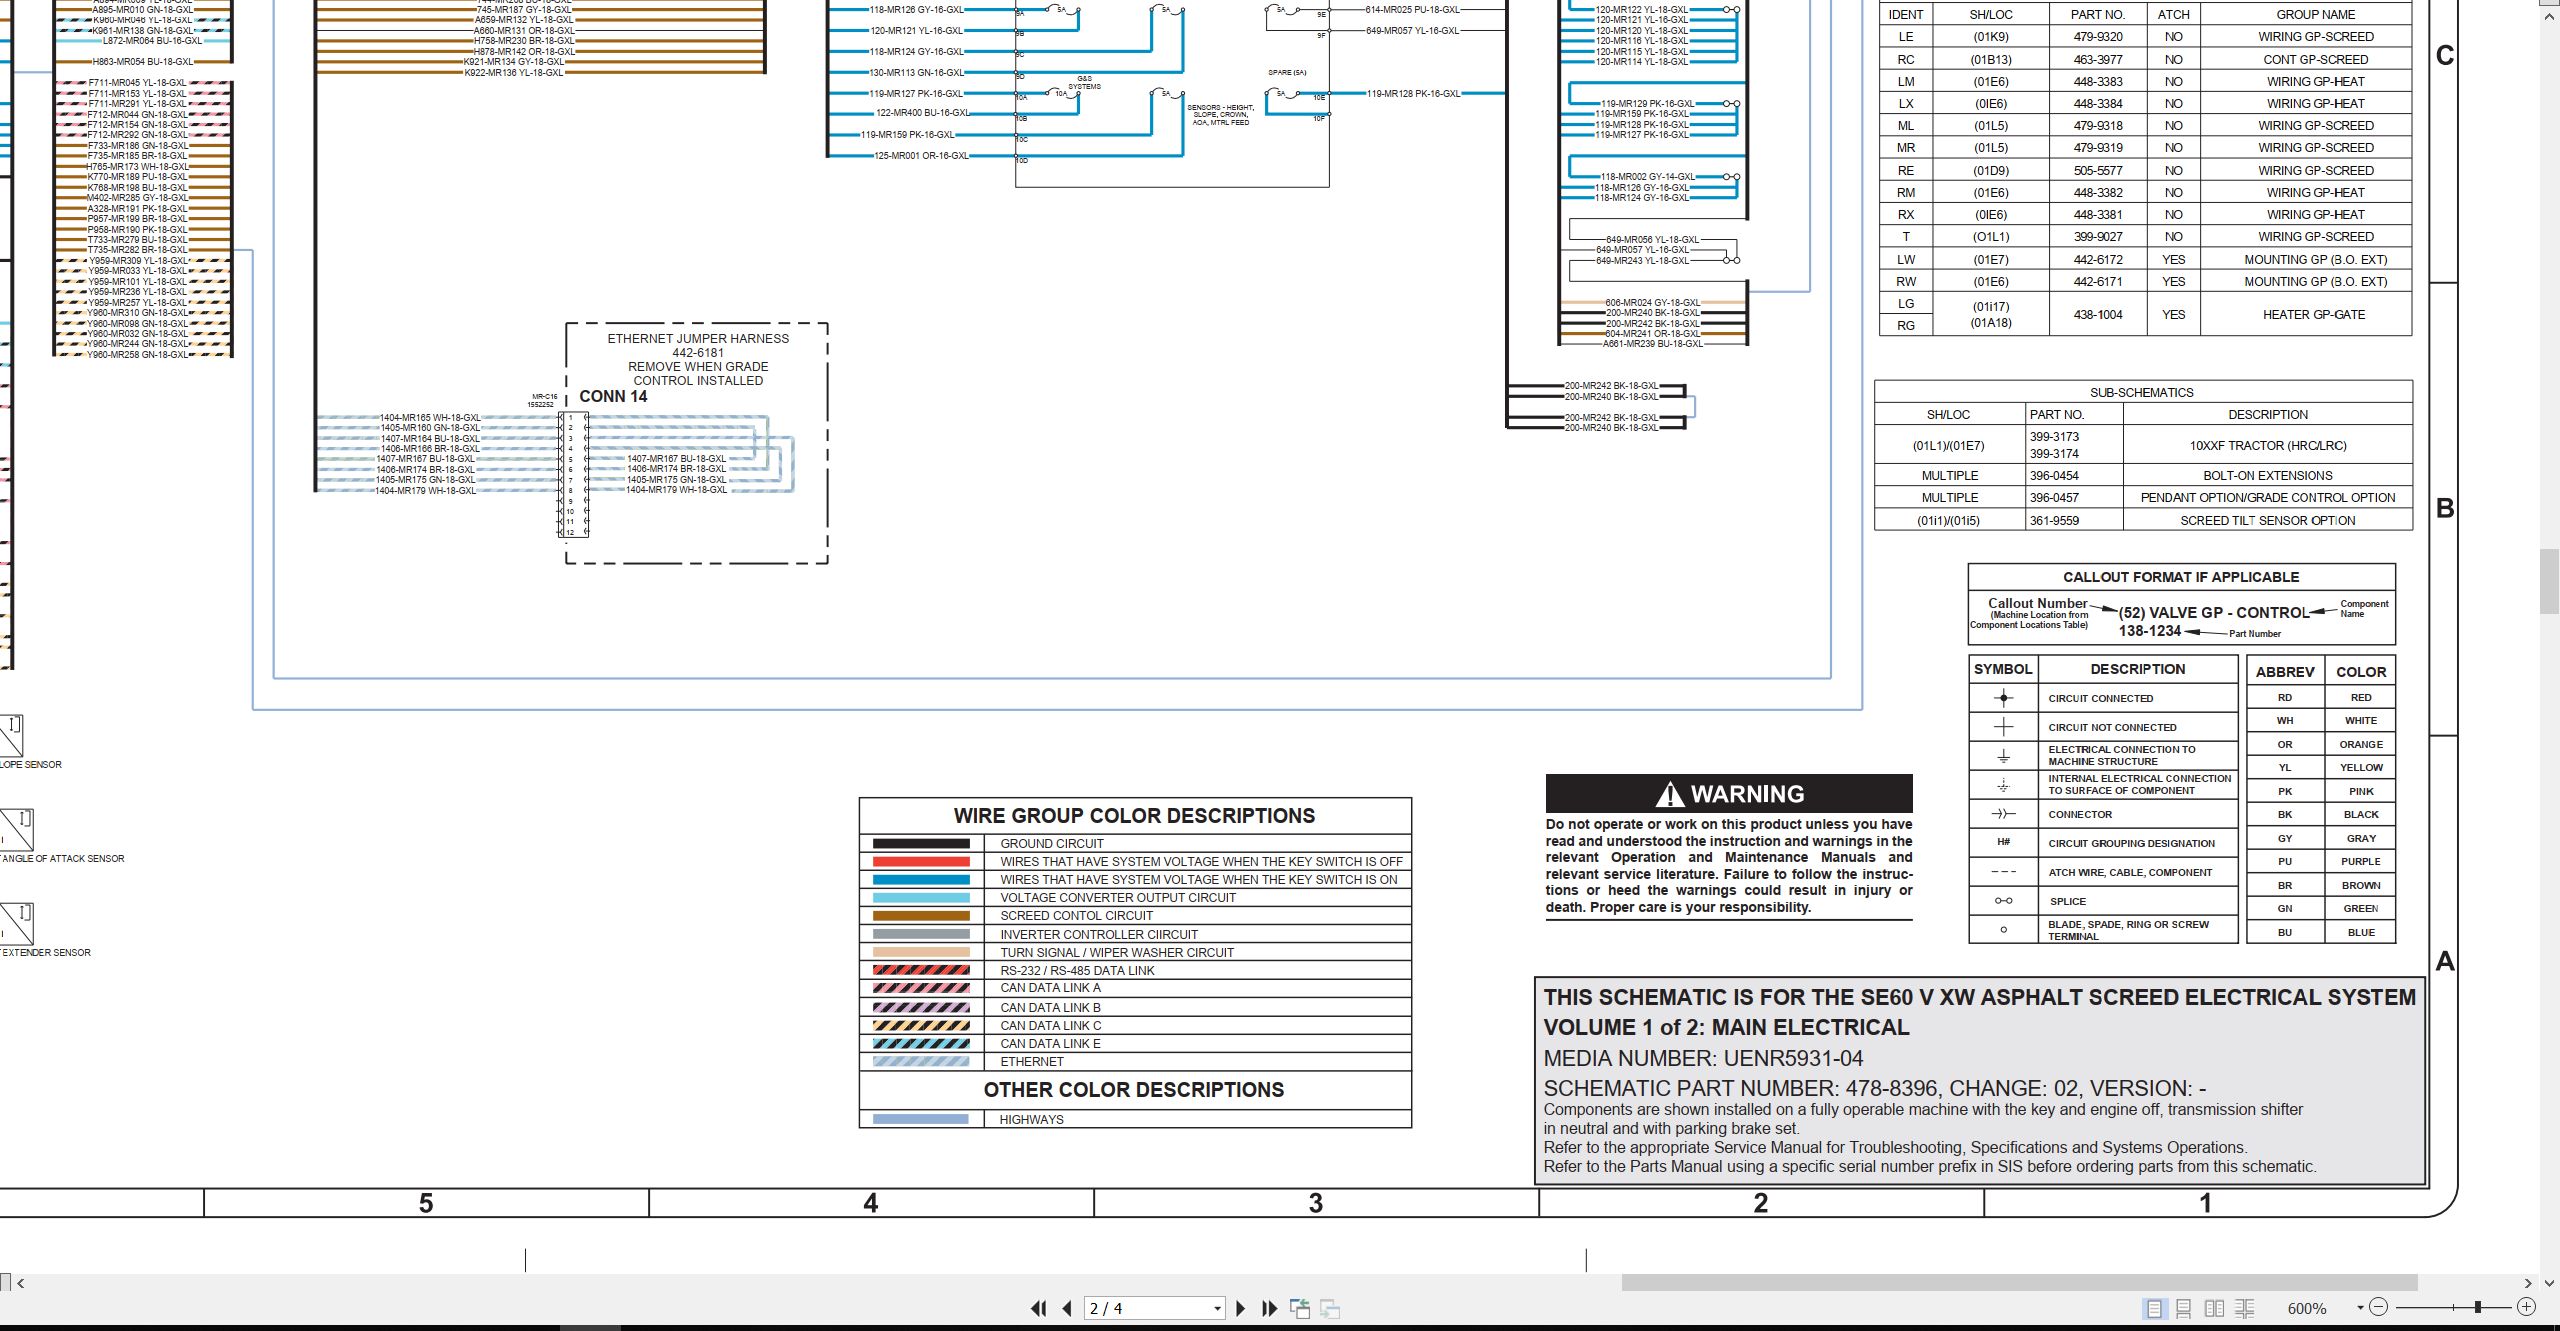This screenshot has height=1331, width=2560.
Task: Select single page view mode
Action: coord(2153,1308)
